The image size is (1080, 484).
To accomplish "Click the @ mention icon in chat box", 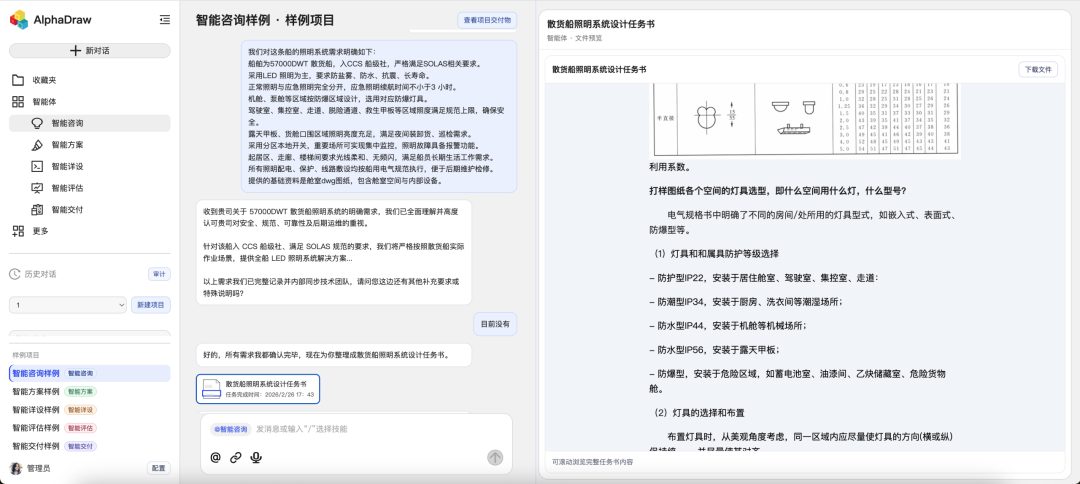I will pos(216,457).
